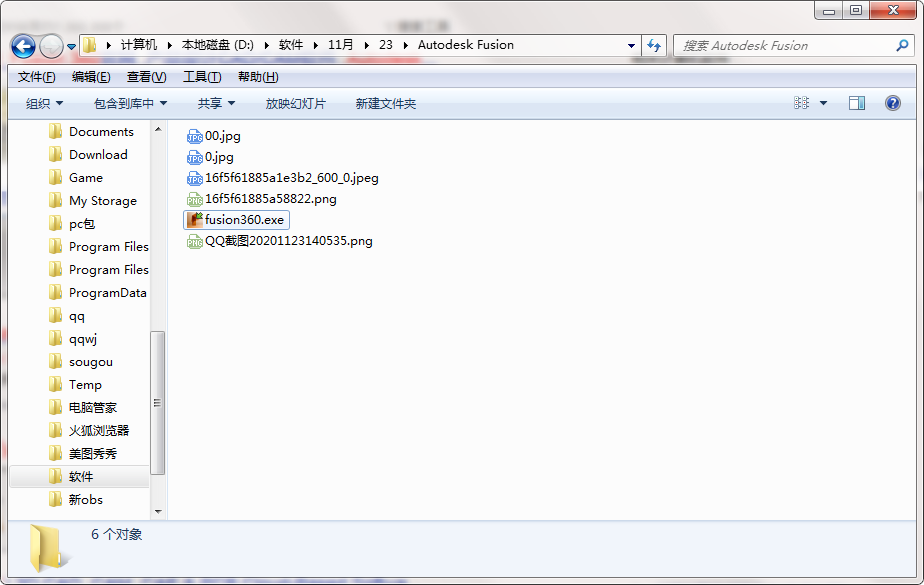Open more view options dropdown arrow

click(x=823, y=104)
